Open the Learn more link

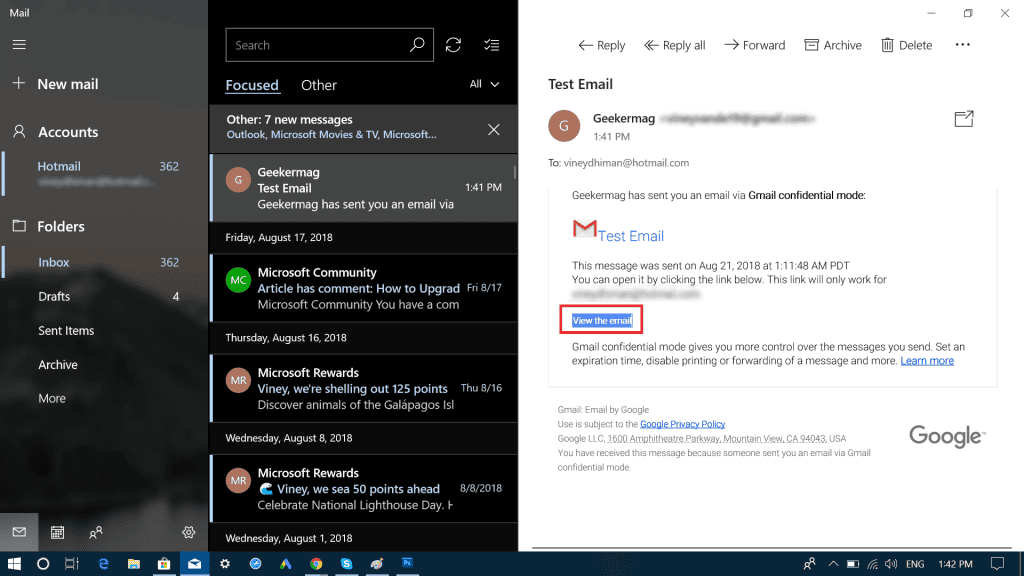coord(927,360)
